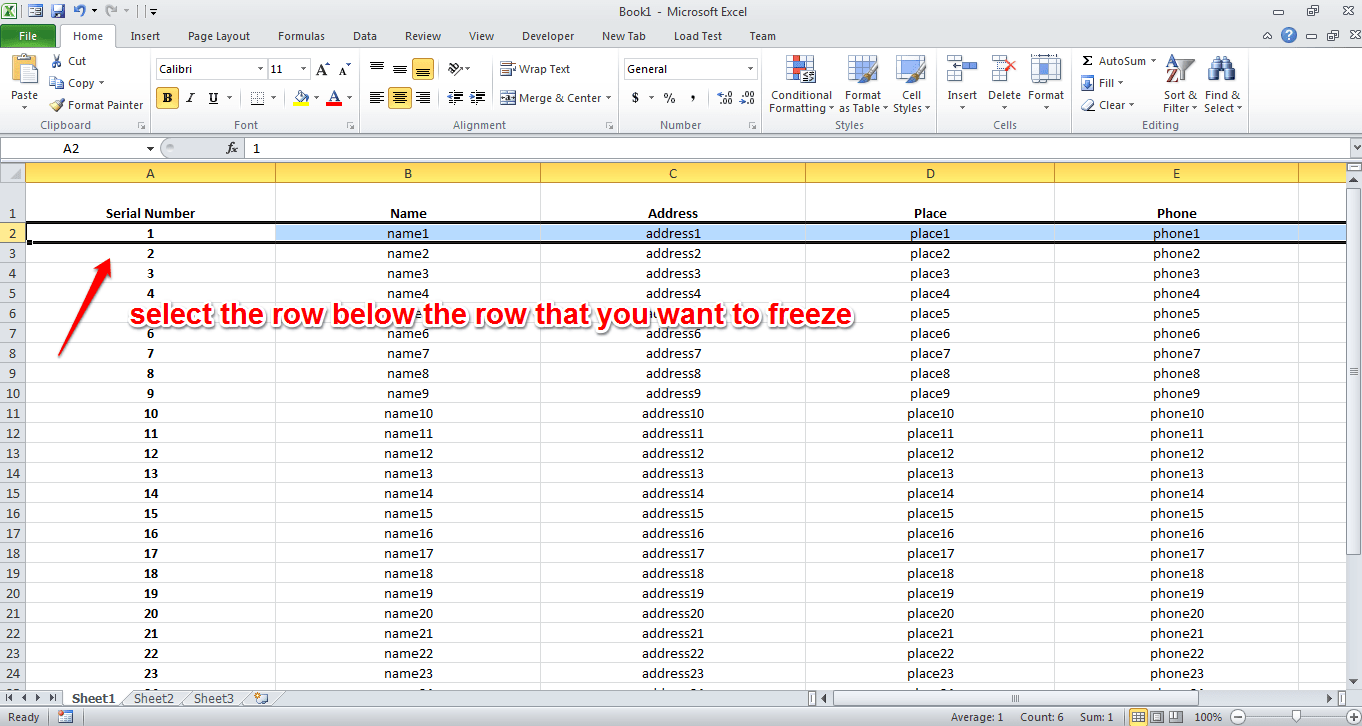Click the AutoSum icon
Screen dimensions: 1362x726
click(1116, 60)
